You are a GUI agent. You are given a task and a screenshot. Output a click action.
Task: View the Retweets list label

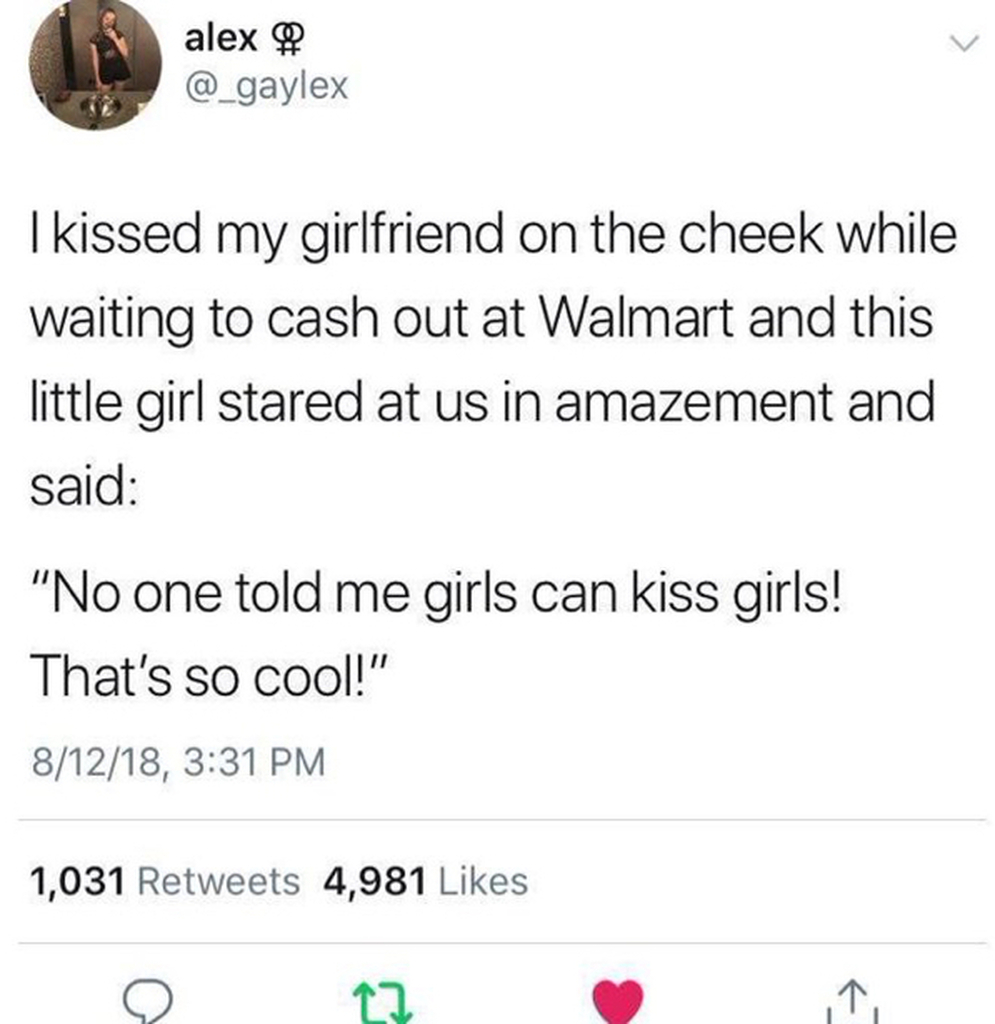tap(219, 881)
